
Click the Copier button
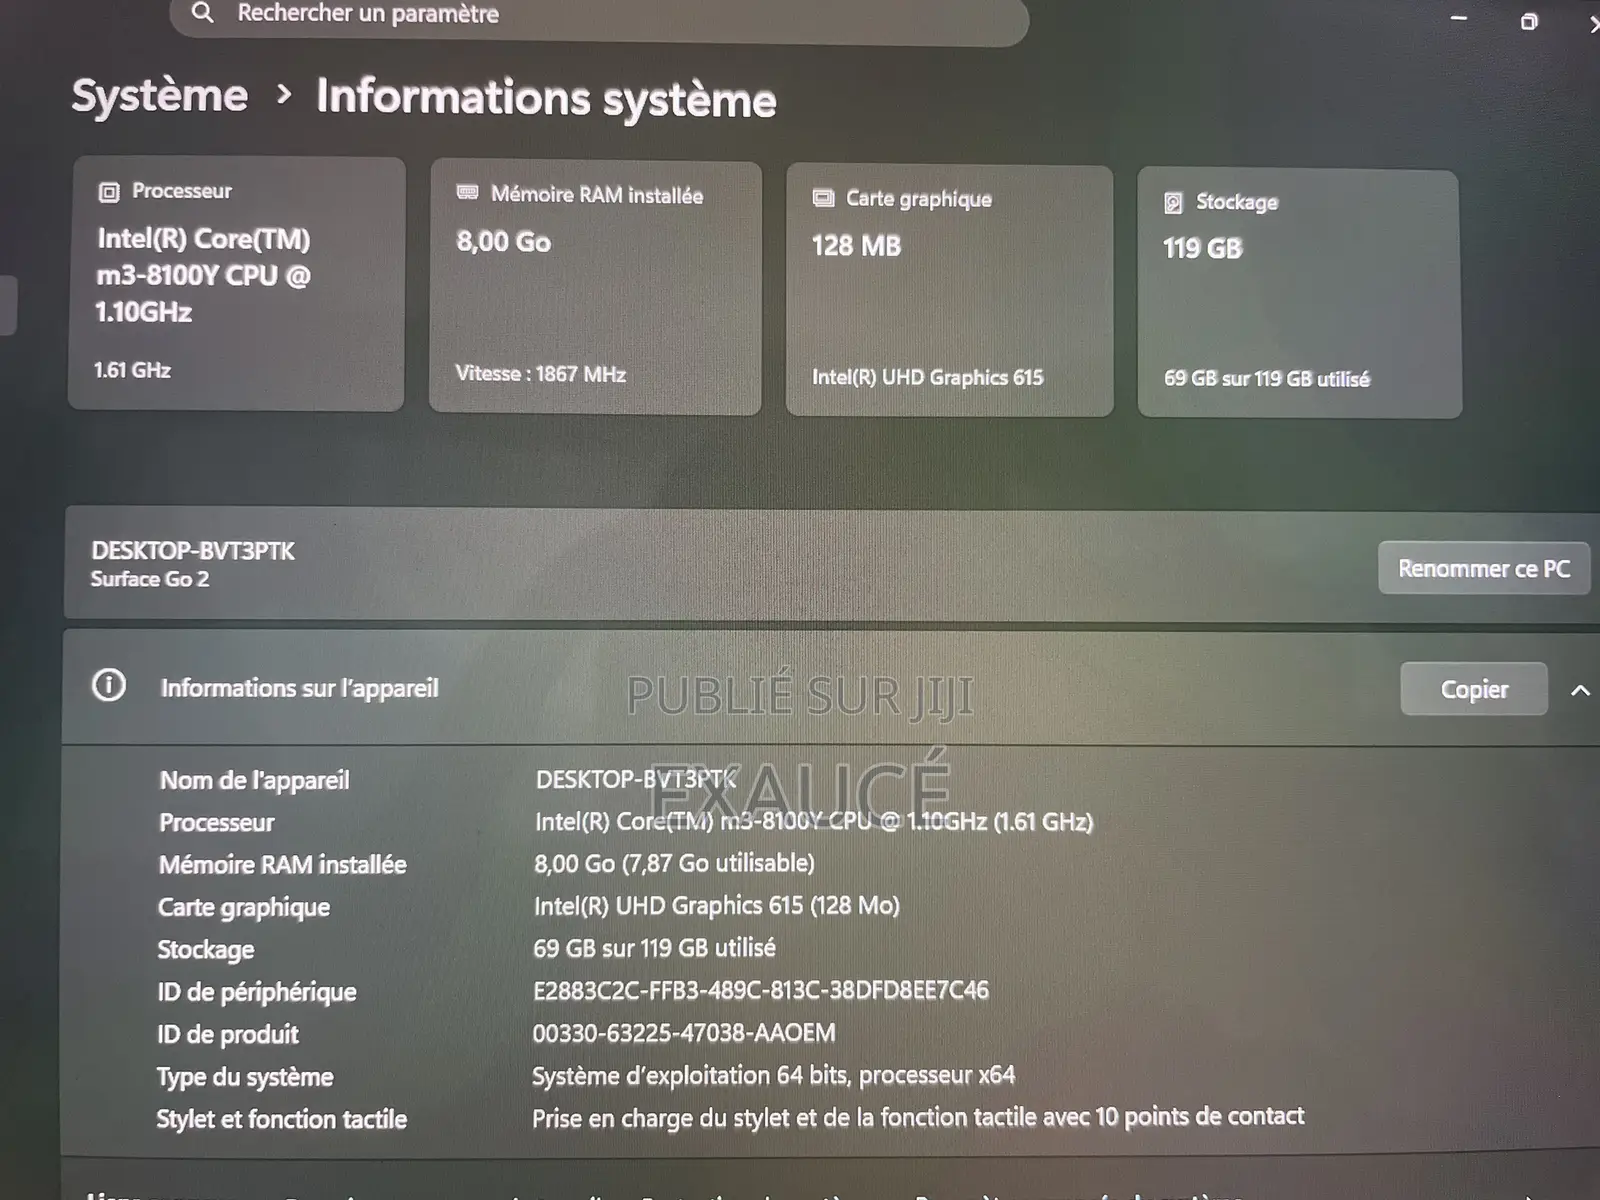click(x=1474, y=689)
